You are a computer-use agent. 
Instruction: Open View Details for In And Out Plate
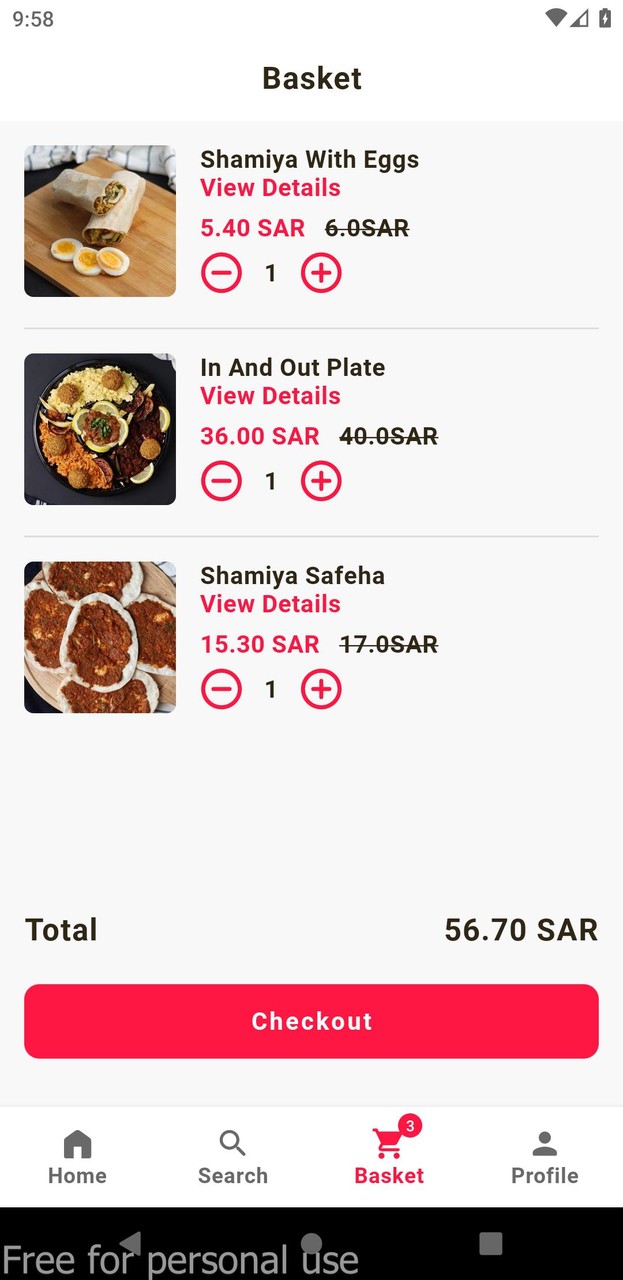pyautogui.click(x=270, y=395)
